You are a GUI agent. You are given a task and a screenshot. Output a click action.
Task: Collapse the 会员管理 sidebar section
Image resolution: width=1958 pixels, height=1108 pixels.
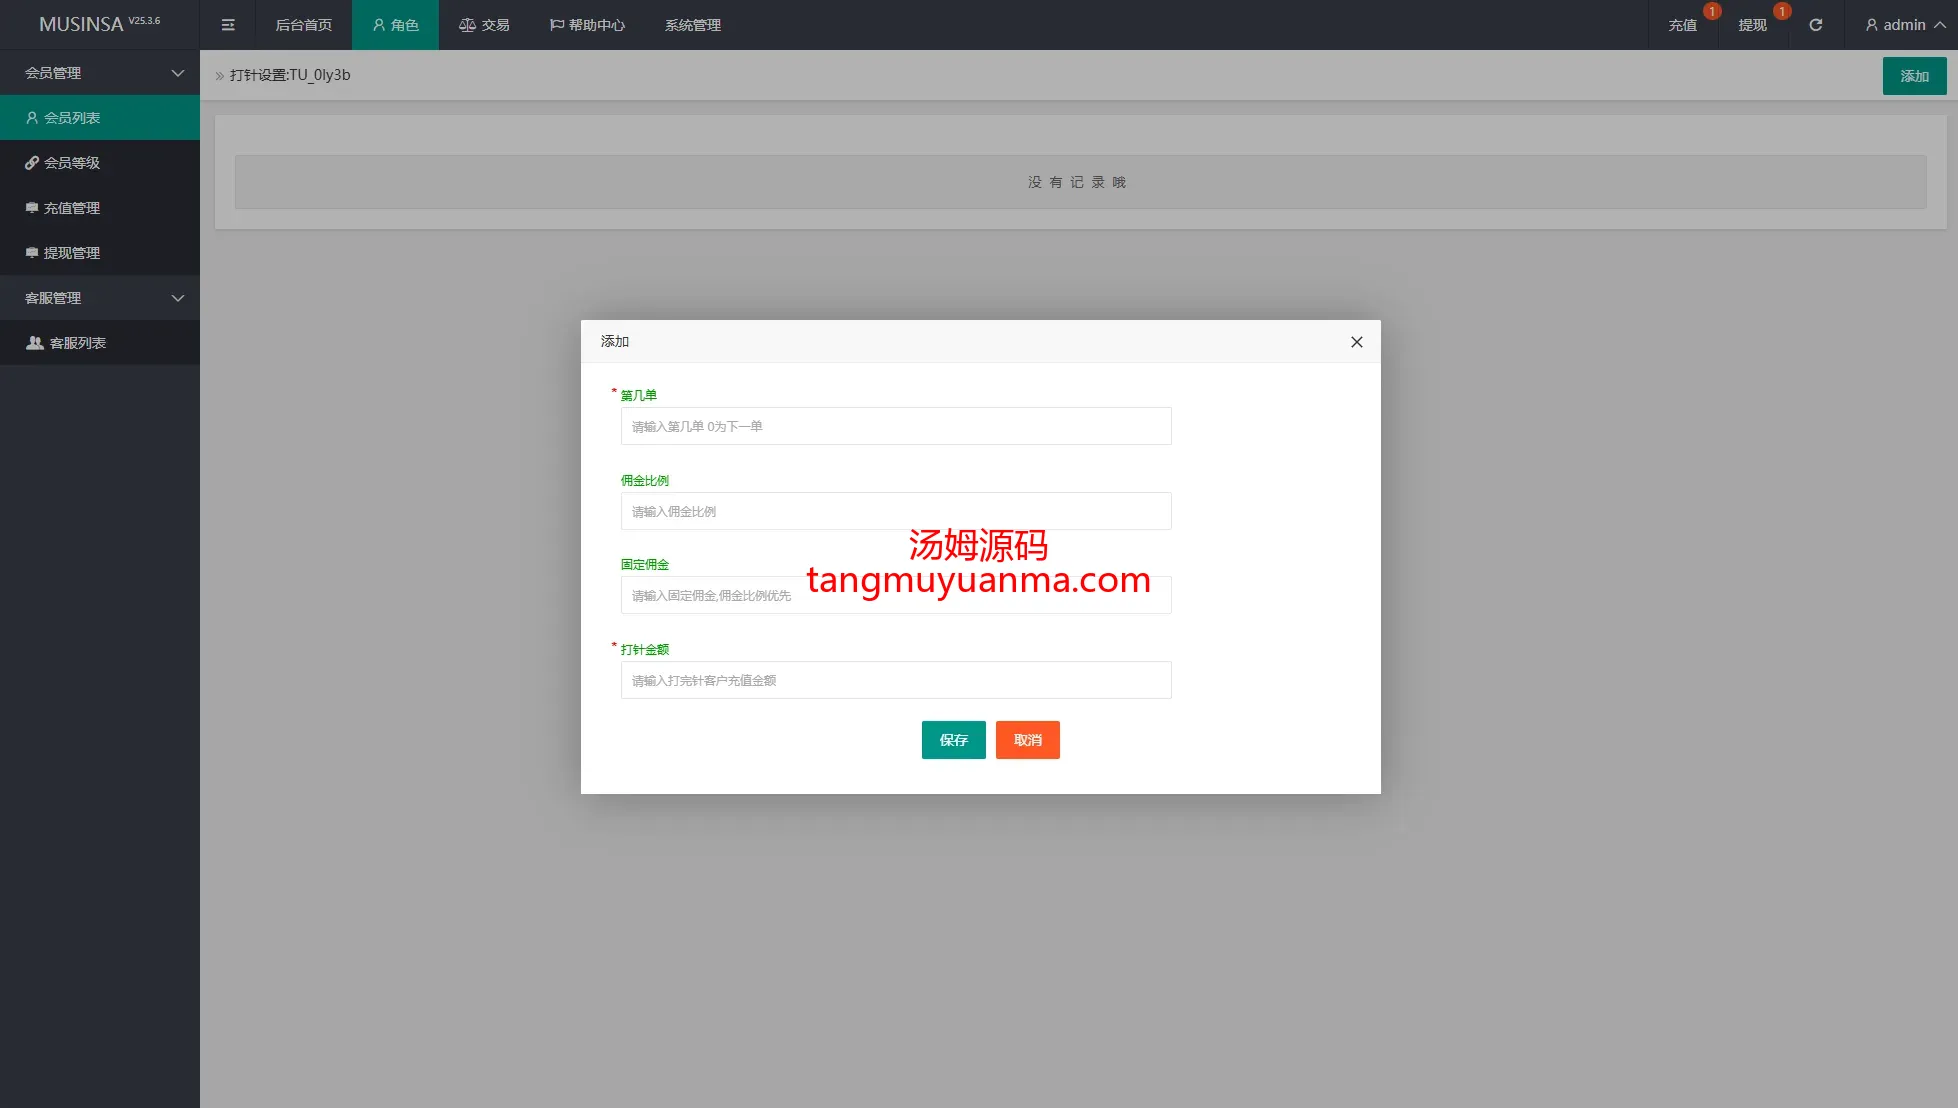[100, 73]
